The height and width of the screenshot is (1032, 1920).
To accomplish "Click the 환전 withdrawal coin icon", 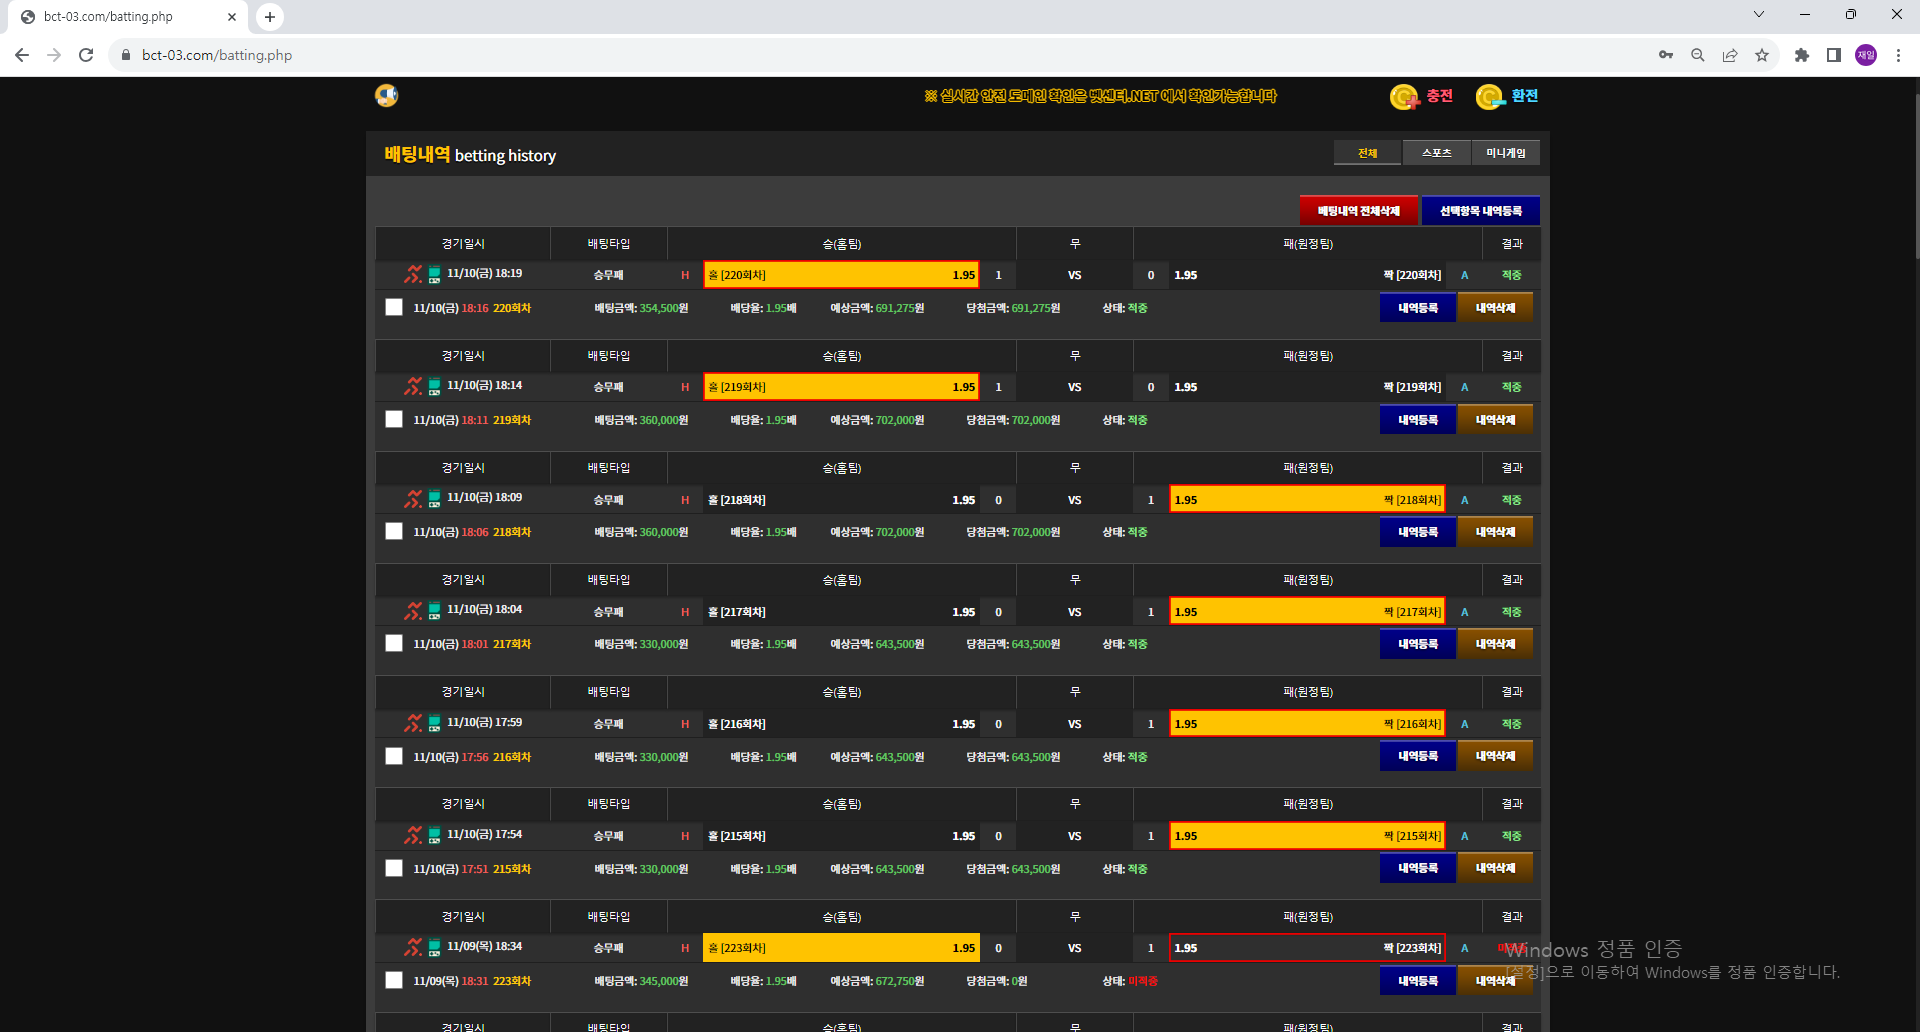I will (1490, 97).
